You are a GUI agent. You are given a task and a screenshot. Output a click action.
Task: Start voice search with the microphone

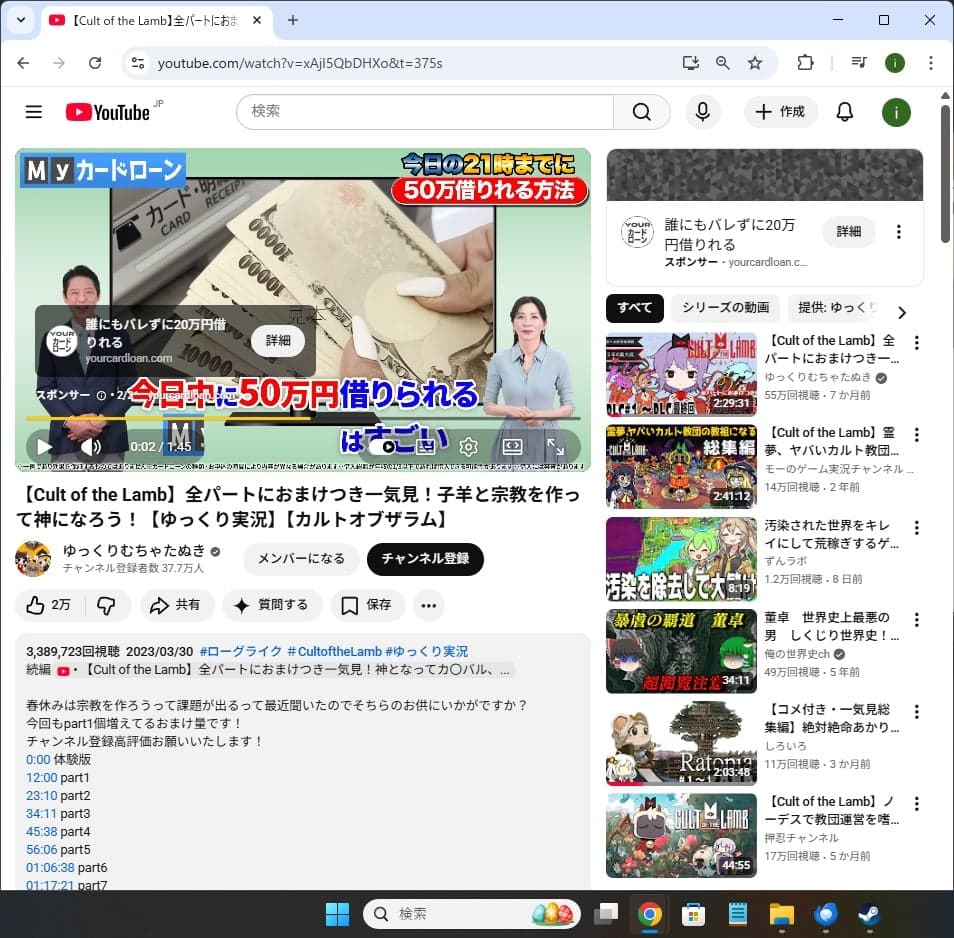click(x=702, y=112)
